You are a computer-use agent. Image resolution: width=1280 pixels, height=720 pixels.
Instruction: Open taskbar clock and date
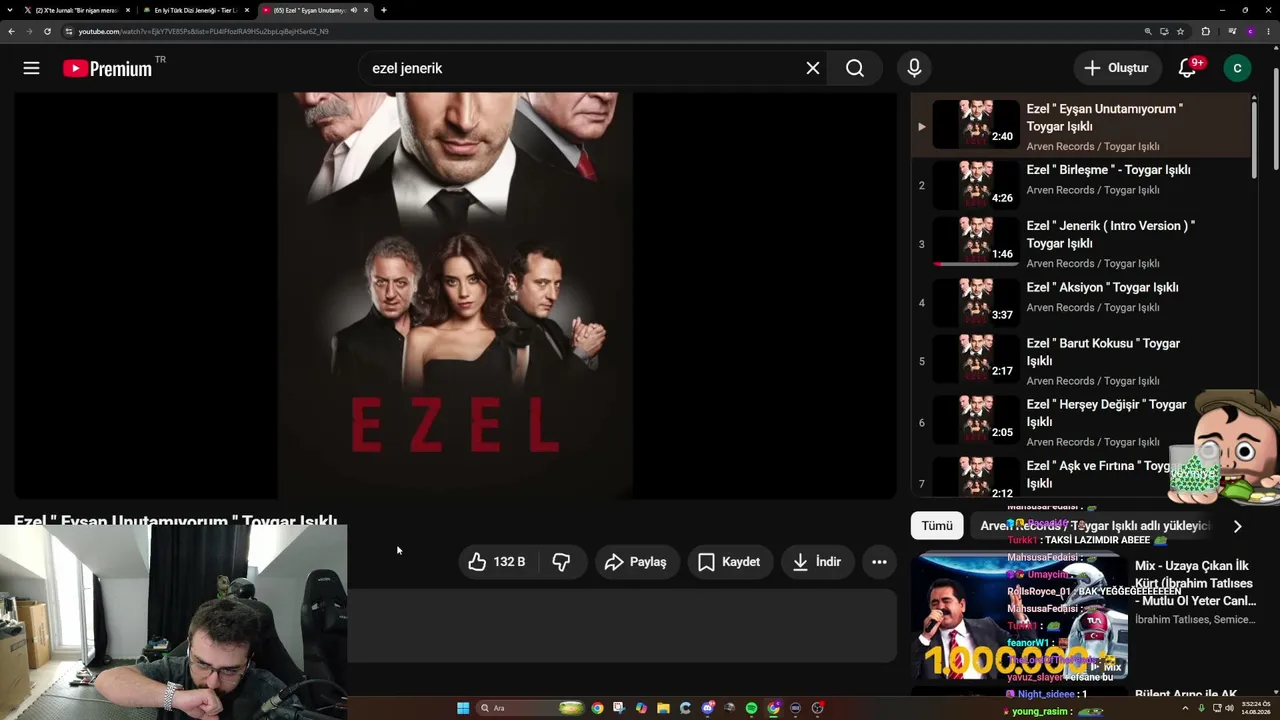(x=1255, y=708)
